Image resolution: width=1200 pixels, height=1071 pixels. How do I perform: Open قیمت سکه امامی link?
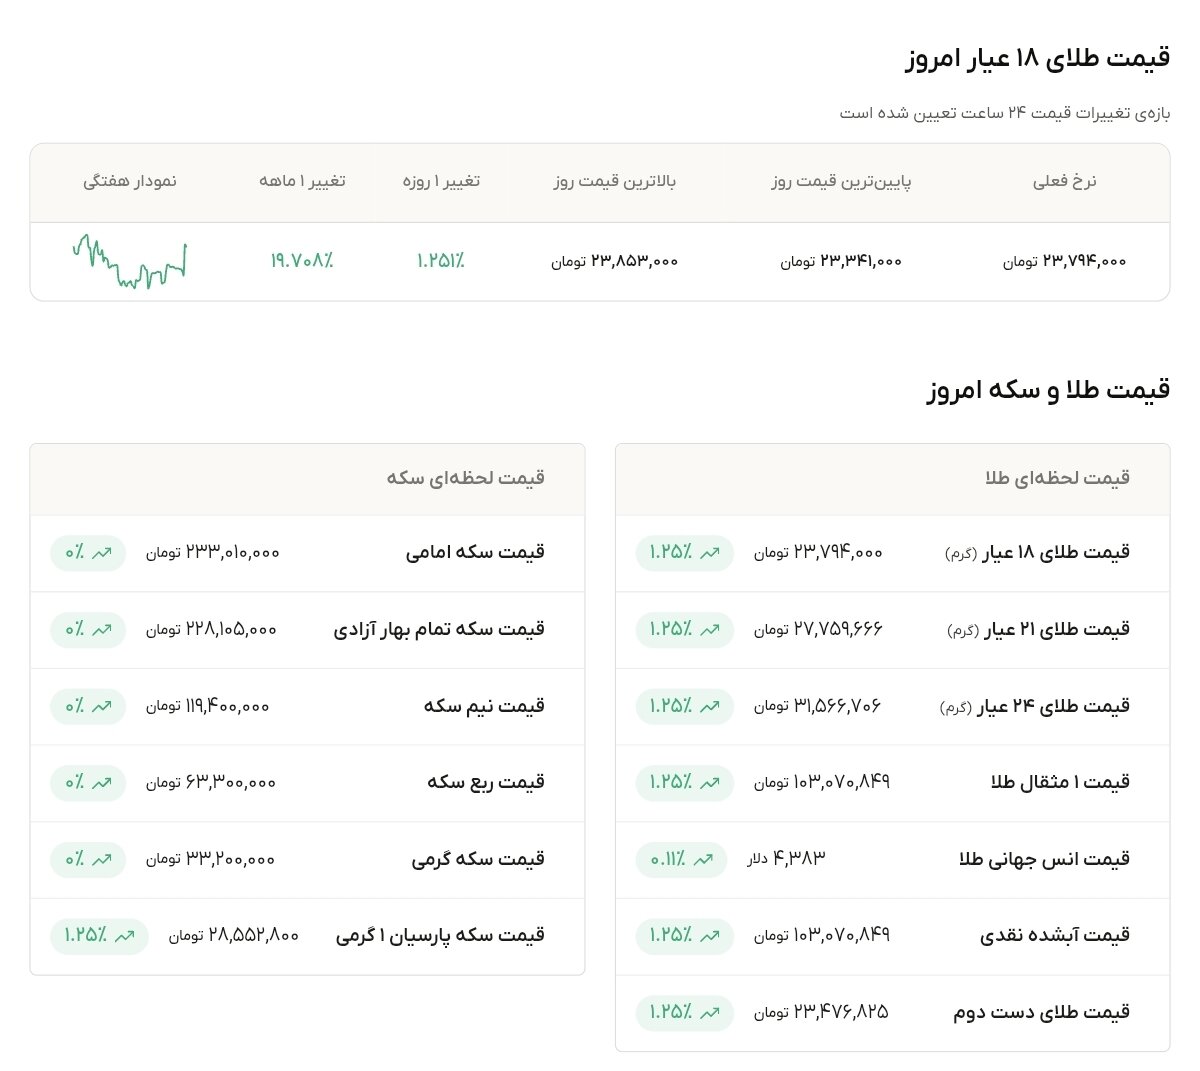[x=475, y=552]
